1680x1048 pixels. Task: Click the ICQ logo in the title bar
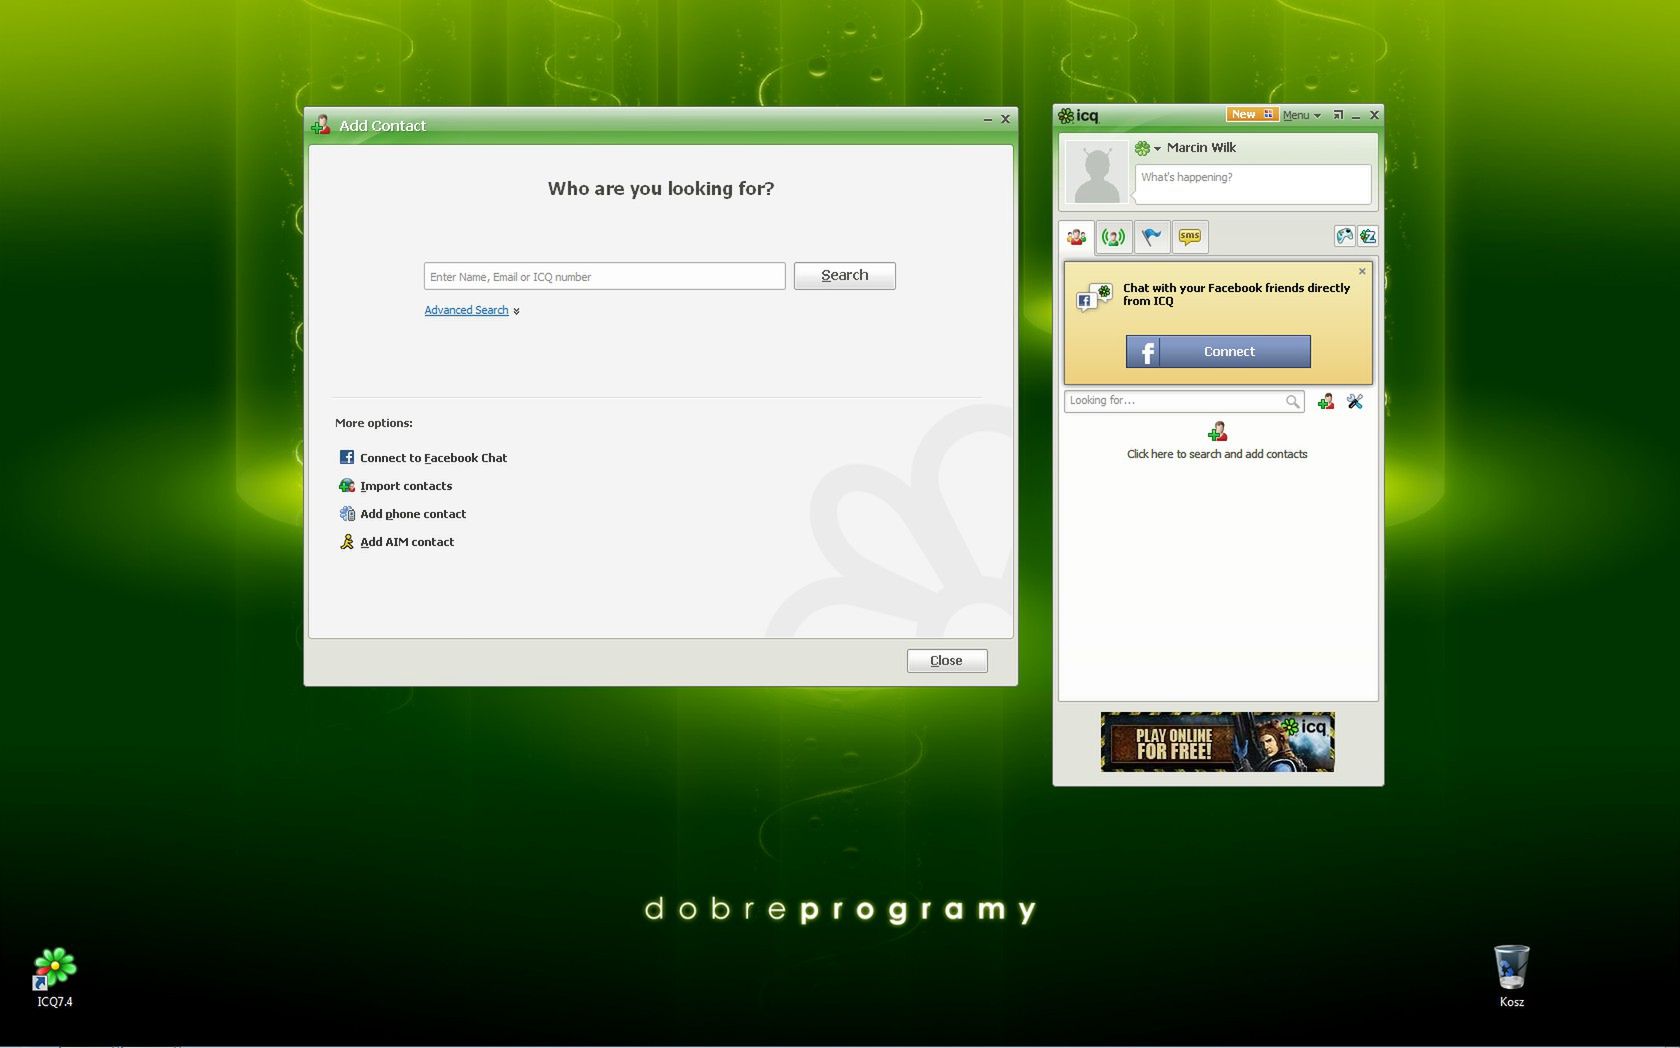(x=1079, y=116)
